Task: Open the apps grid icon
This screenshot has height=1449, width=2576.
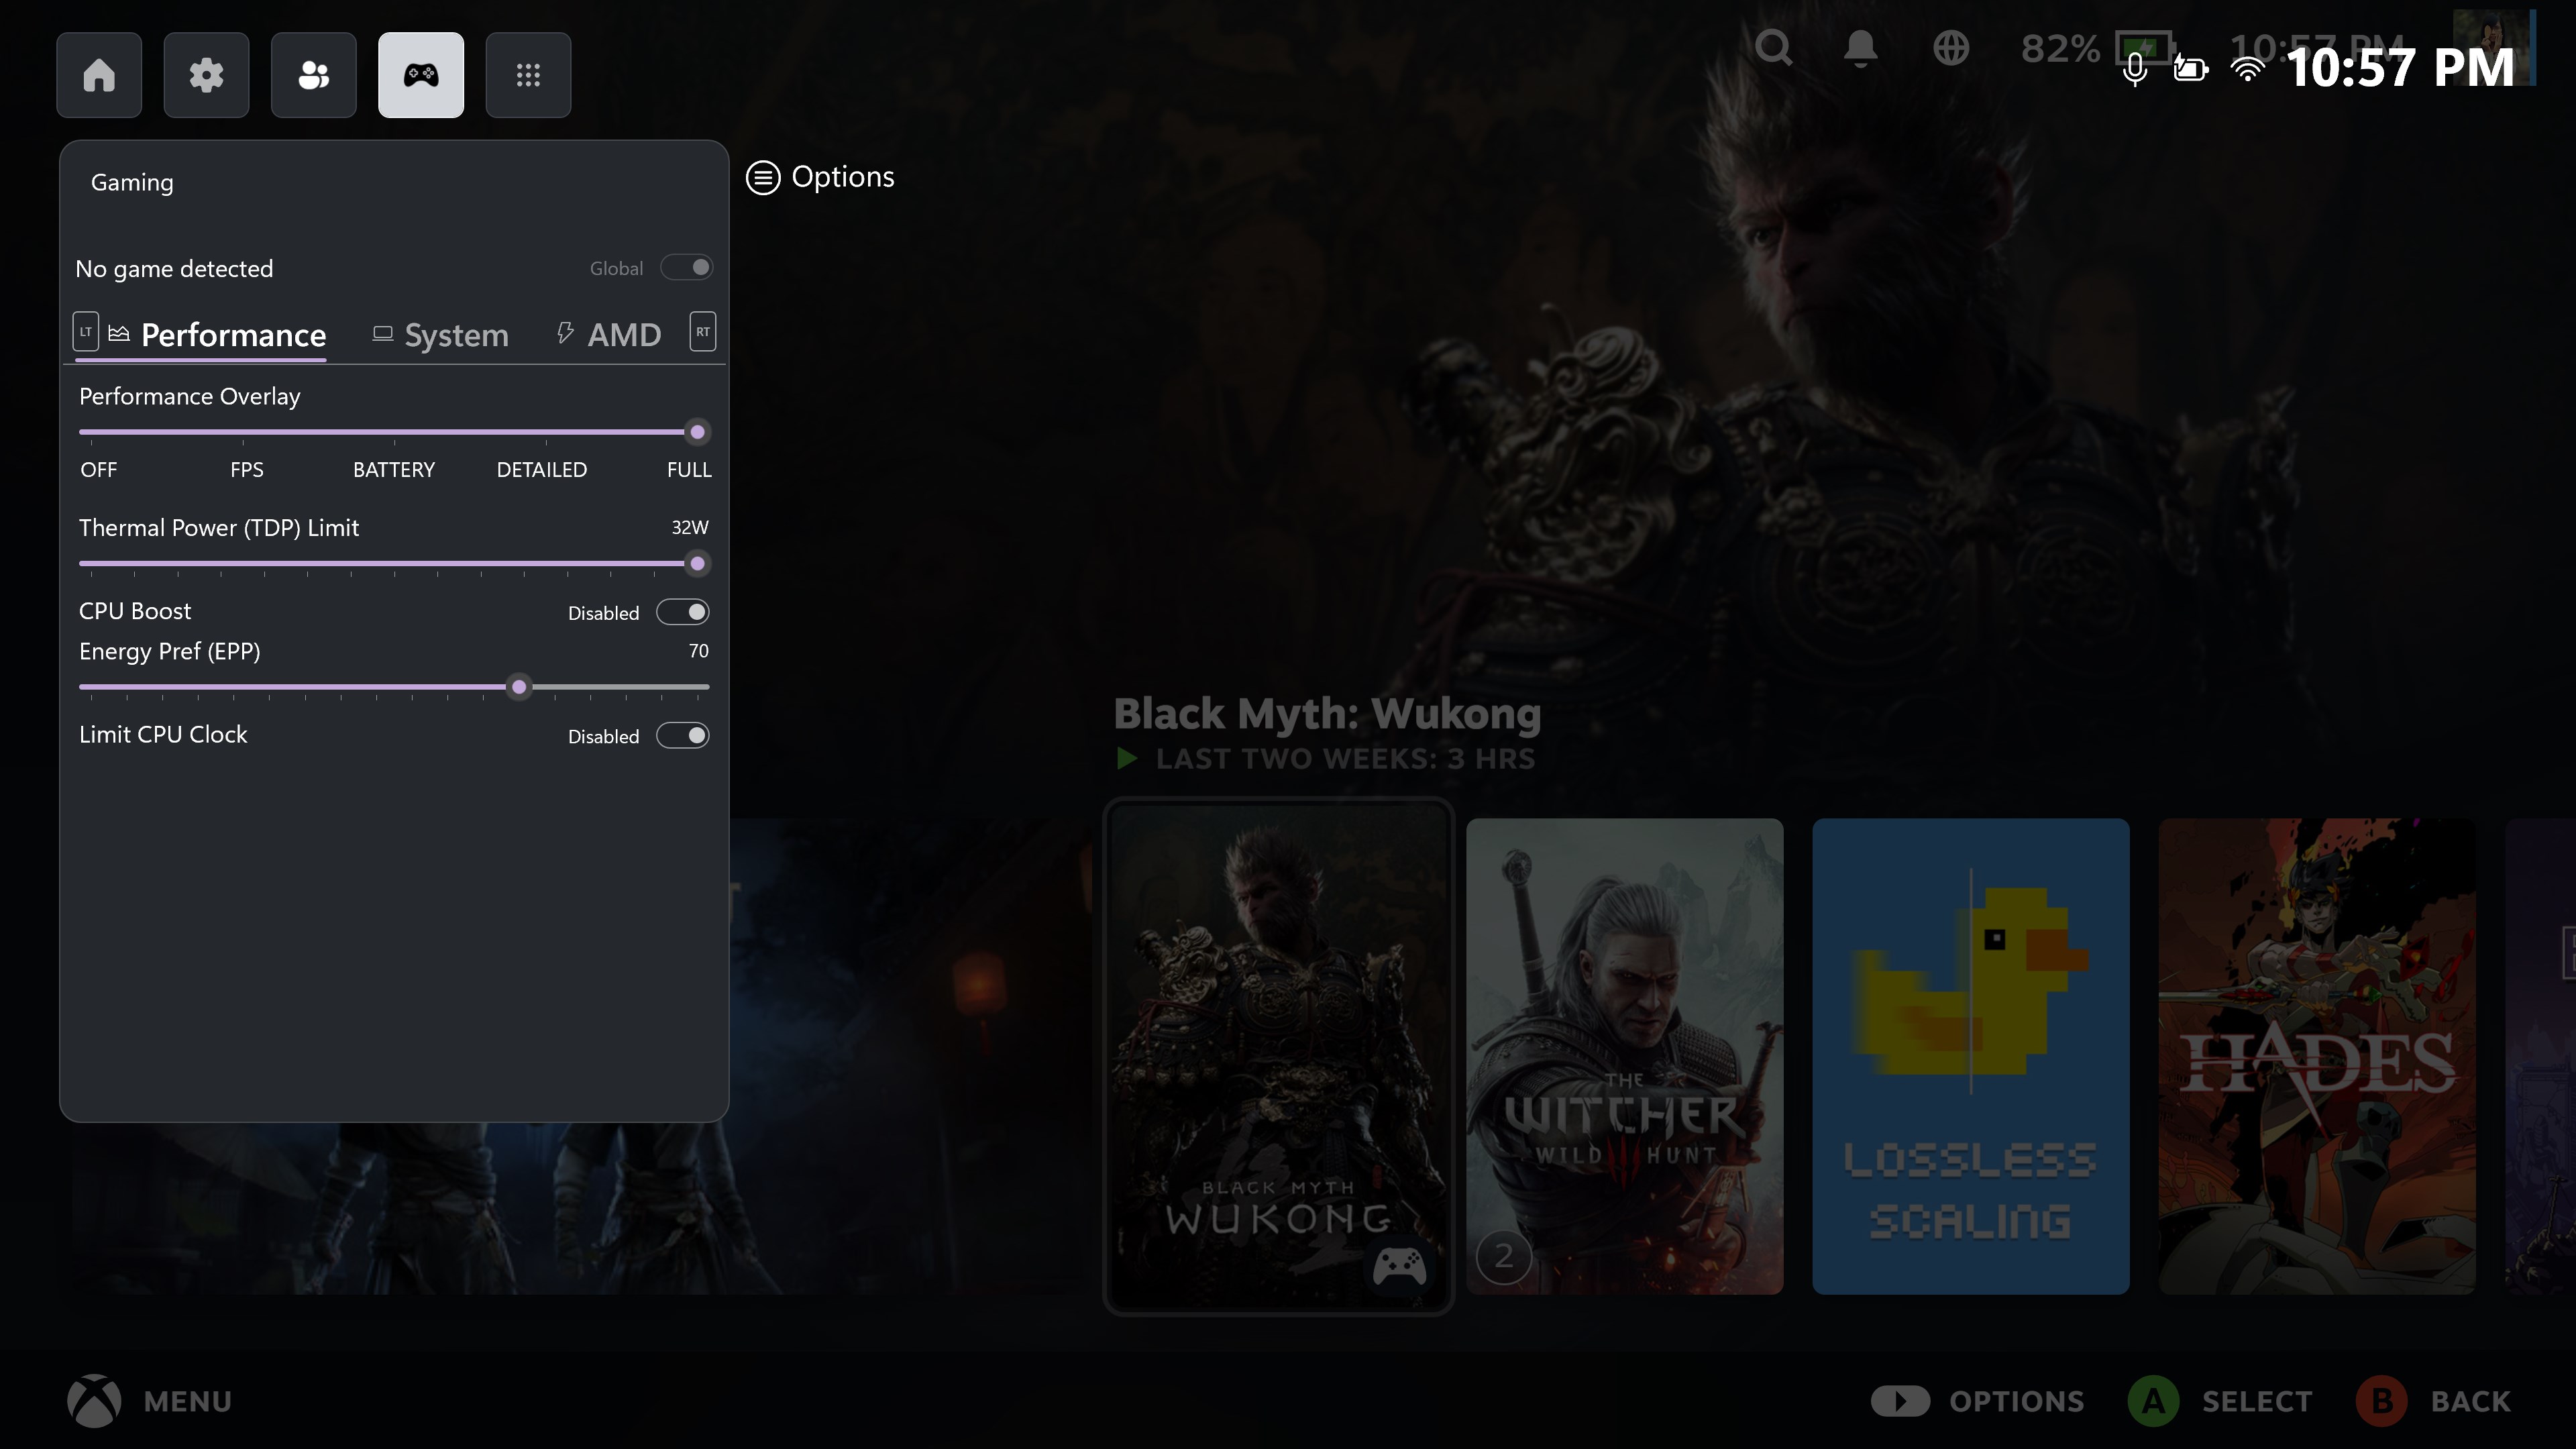Action: (528, 74)
